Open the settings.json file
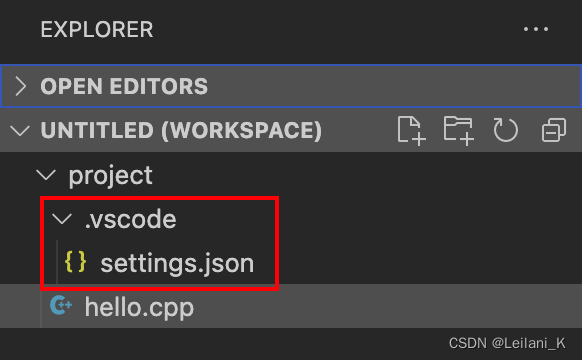Screen dimensions: 582x360 [x=177, y=263]
